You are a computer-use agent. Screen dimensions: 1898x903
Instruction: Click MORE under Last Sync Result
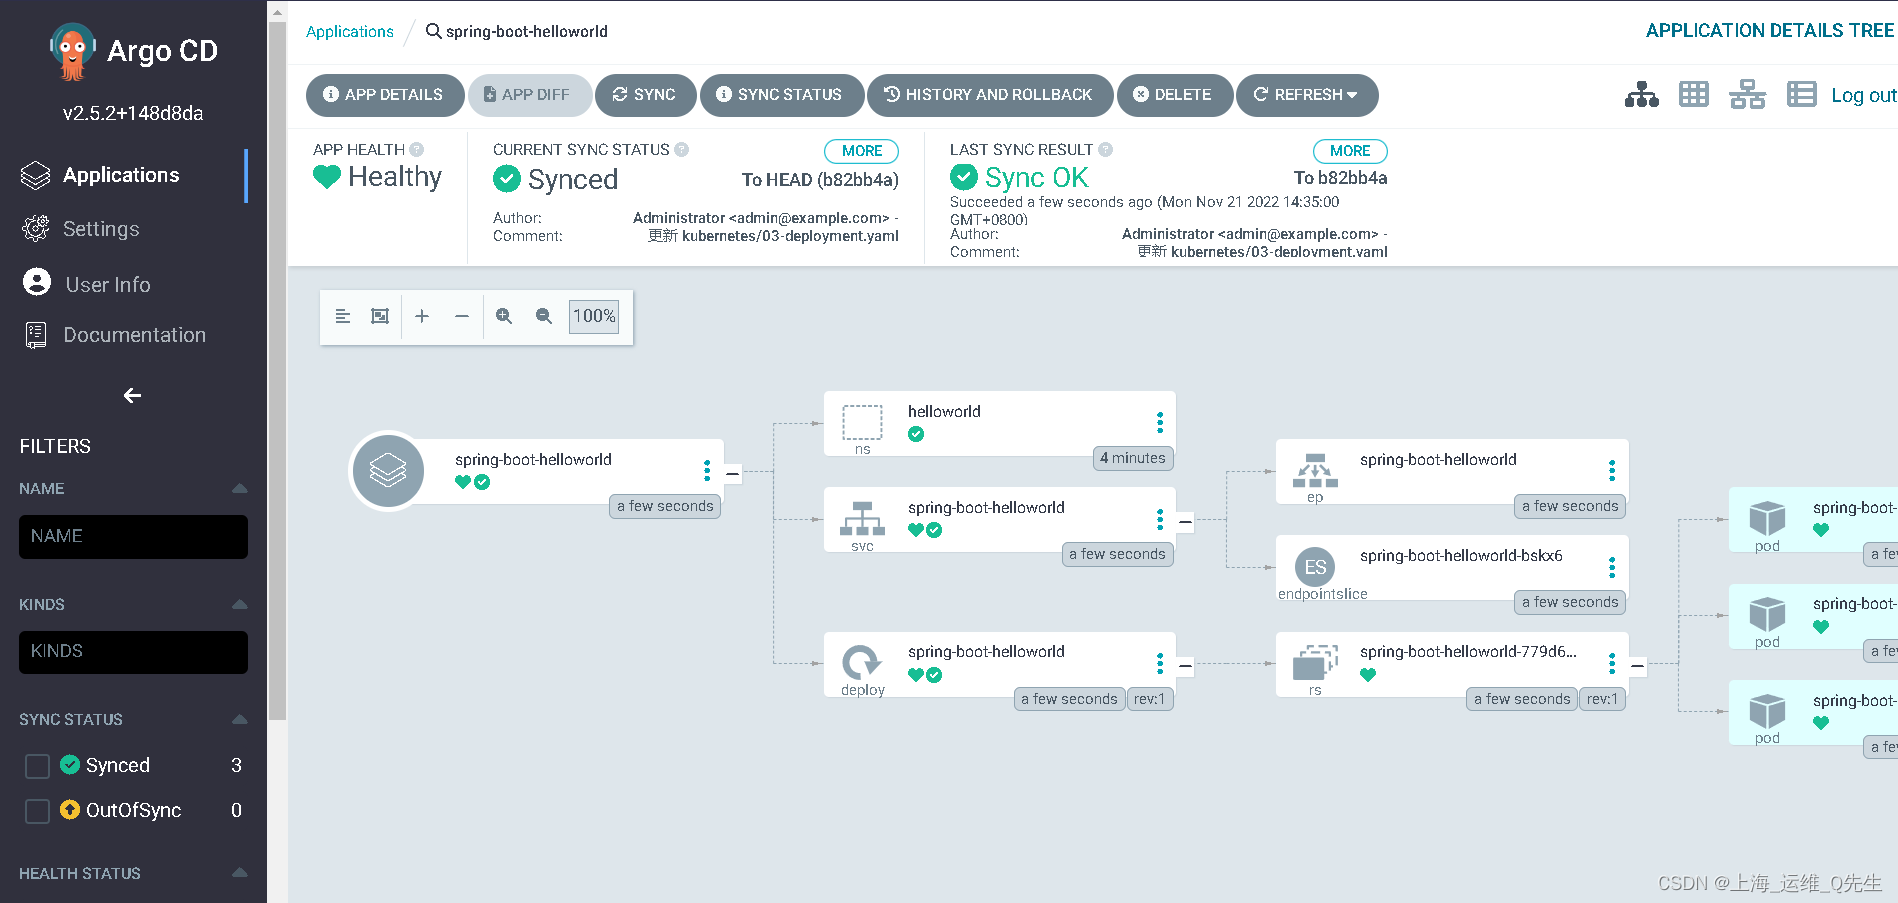pos(1350,151)
